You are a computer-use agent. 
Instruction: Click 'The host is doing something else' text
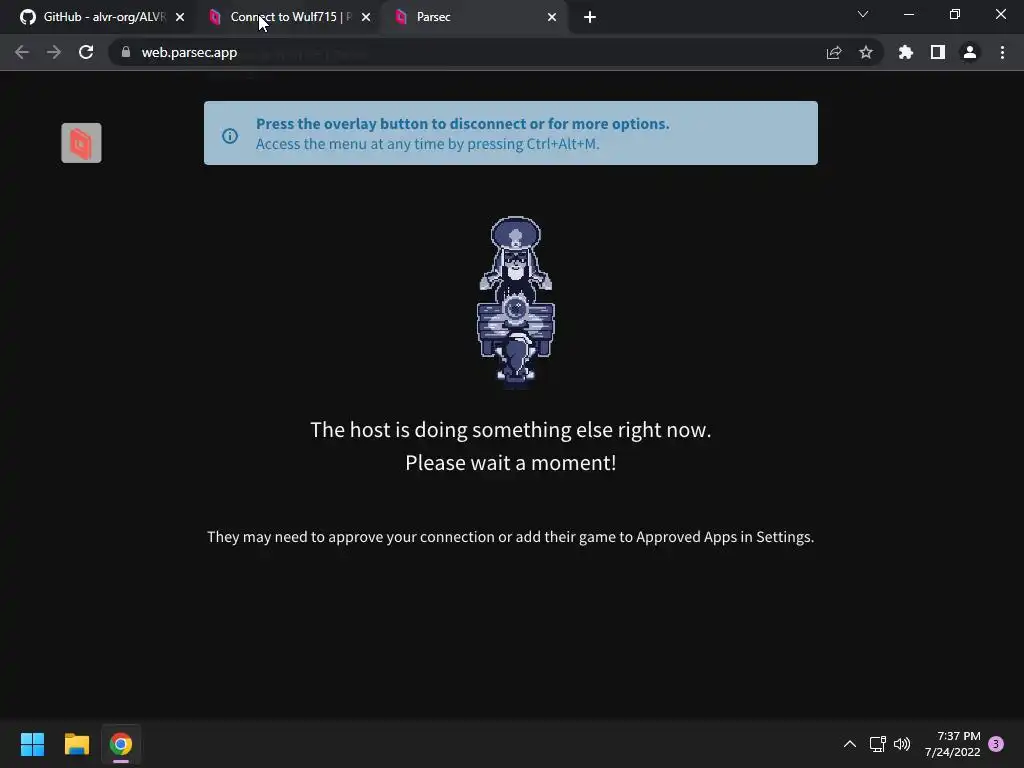tap(511, 430)
